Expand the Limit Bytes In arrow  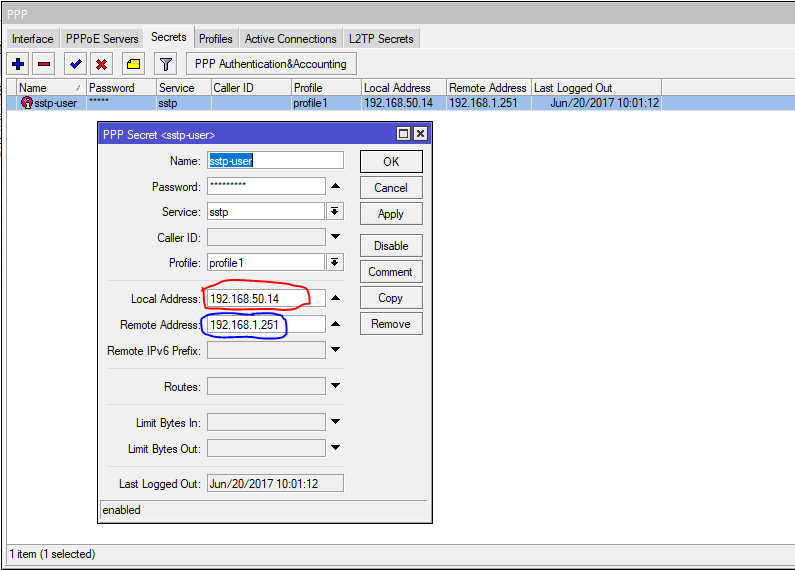[335, 423]
